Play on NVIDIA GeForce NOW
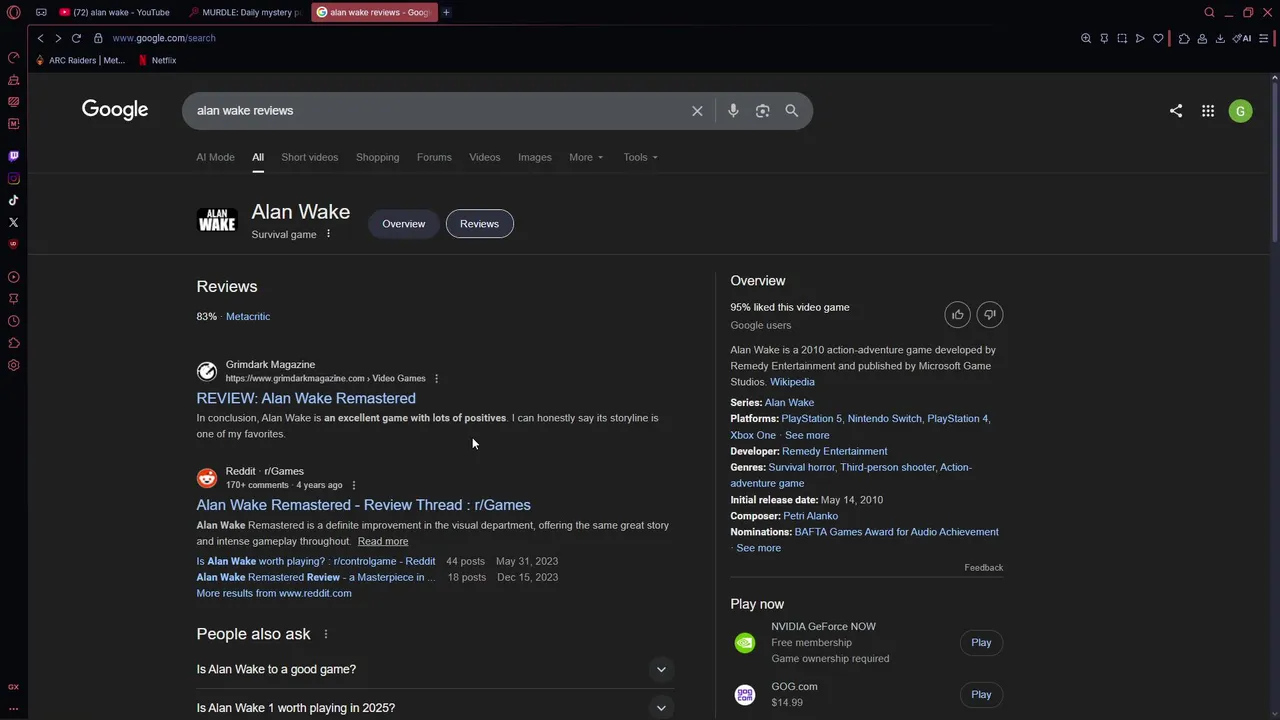Screen dimensions: 1280x720 981,643
